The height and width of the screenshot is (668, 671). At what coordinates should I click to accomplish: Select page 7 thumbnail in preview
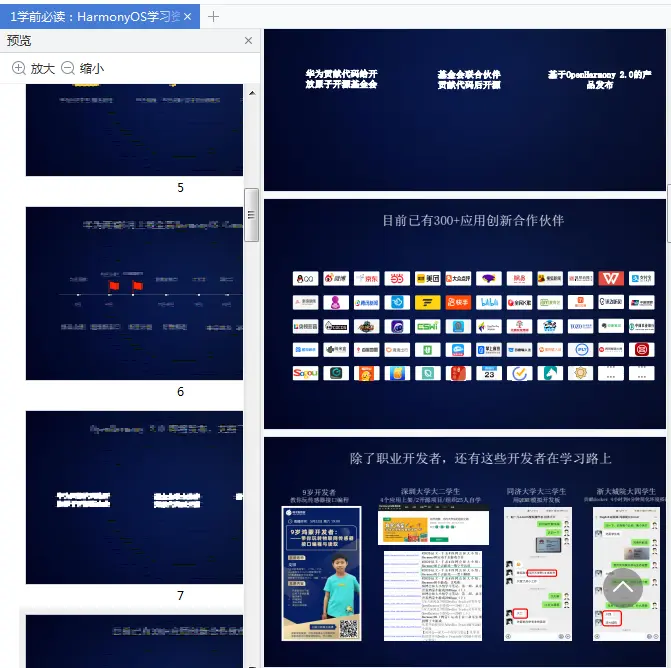(x=134, y=497)
